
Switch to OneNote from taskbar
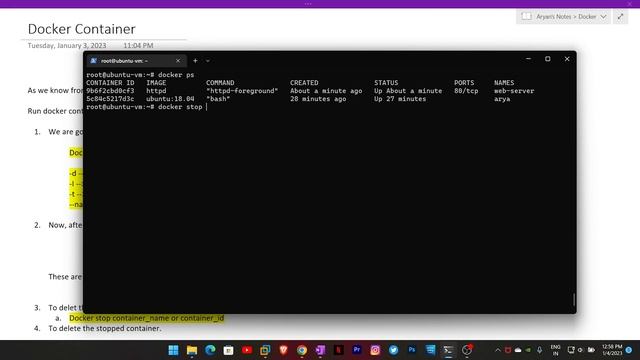coord(320,350)
